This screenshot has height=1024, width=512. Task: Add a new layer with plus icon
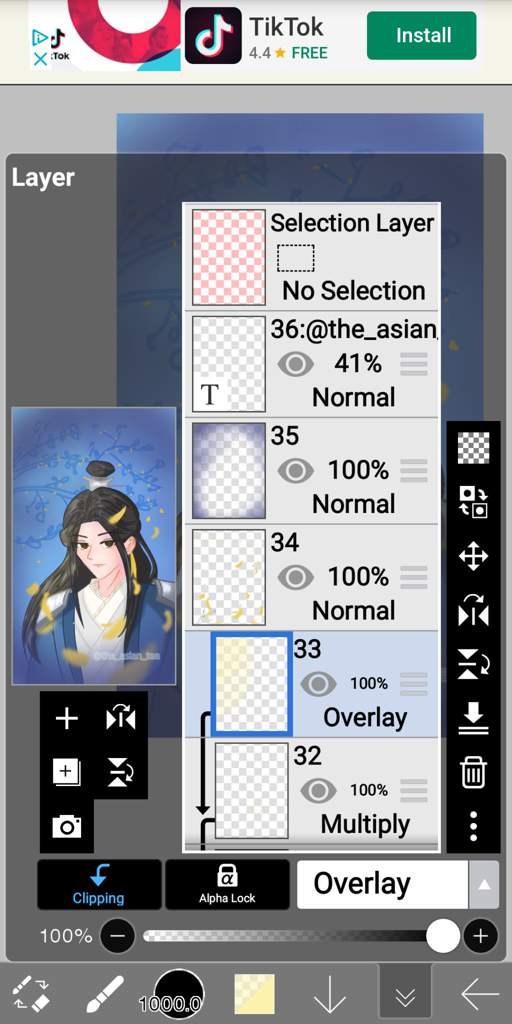(67, 719)
